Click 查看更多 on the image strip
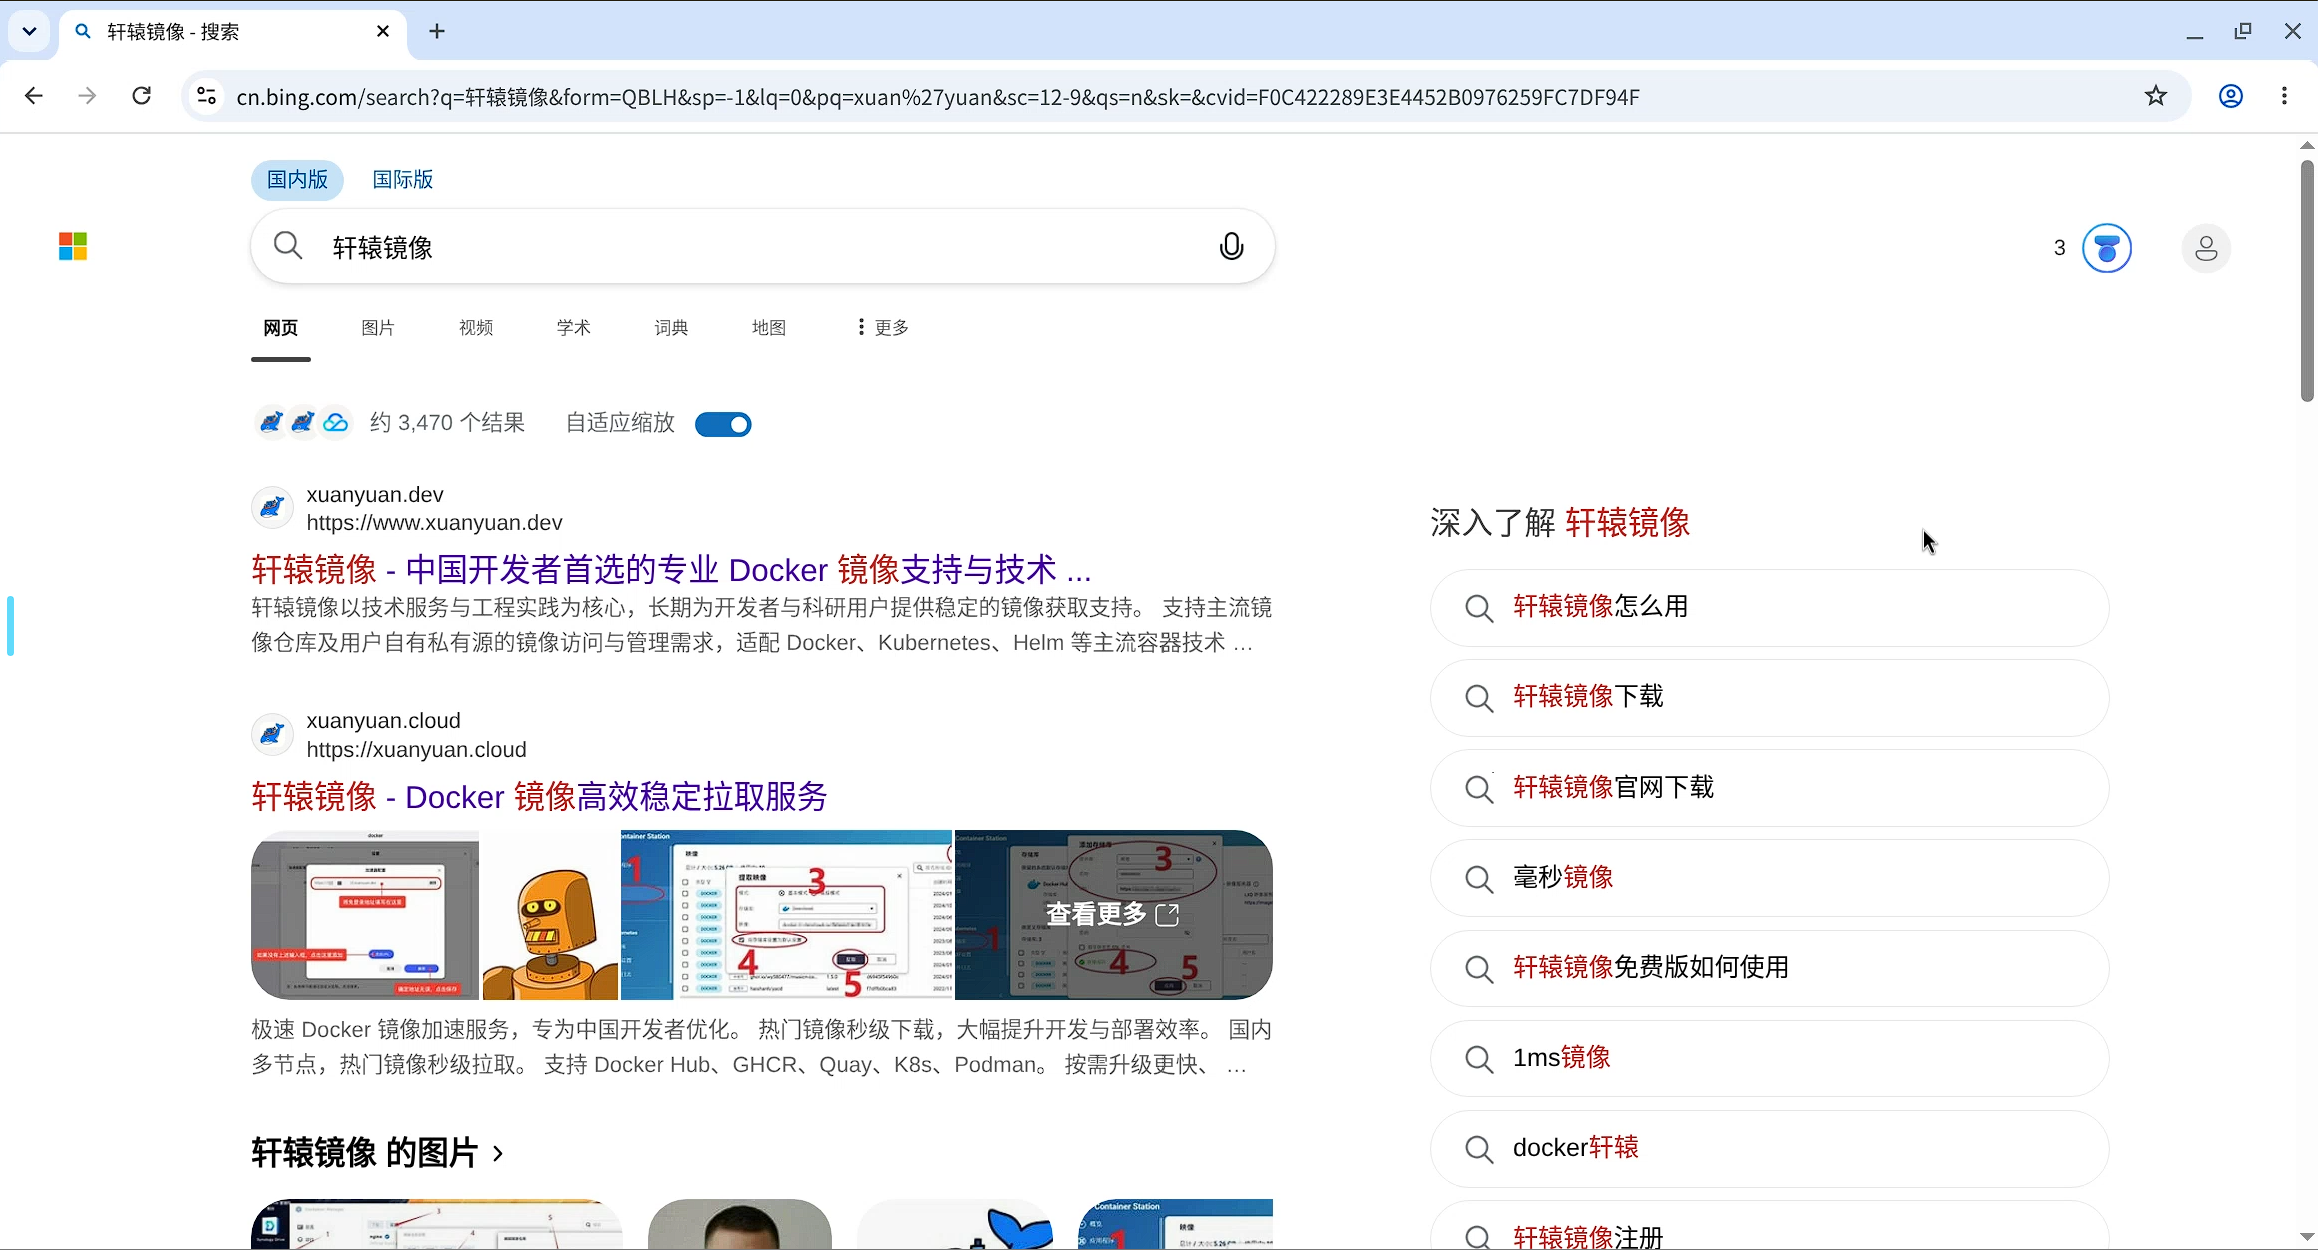The image size is (2318, 1250). point(1113,914)
